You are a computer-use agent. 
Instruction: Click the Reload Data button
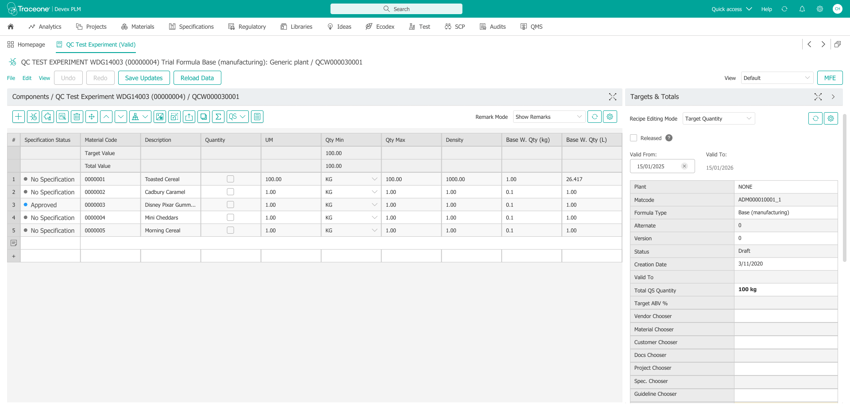point(197,78)
